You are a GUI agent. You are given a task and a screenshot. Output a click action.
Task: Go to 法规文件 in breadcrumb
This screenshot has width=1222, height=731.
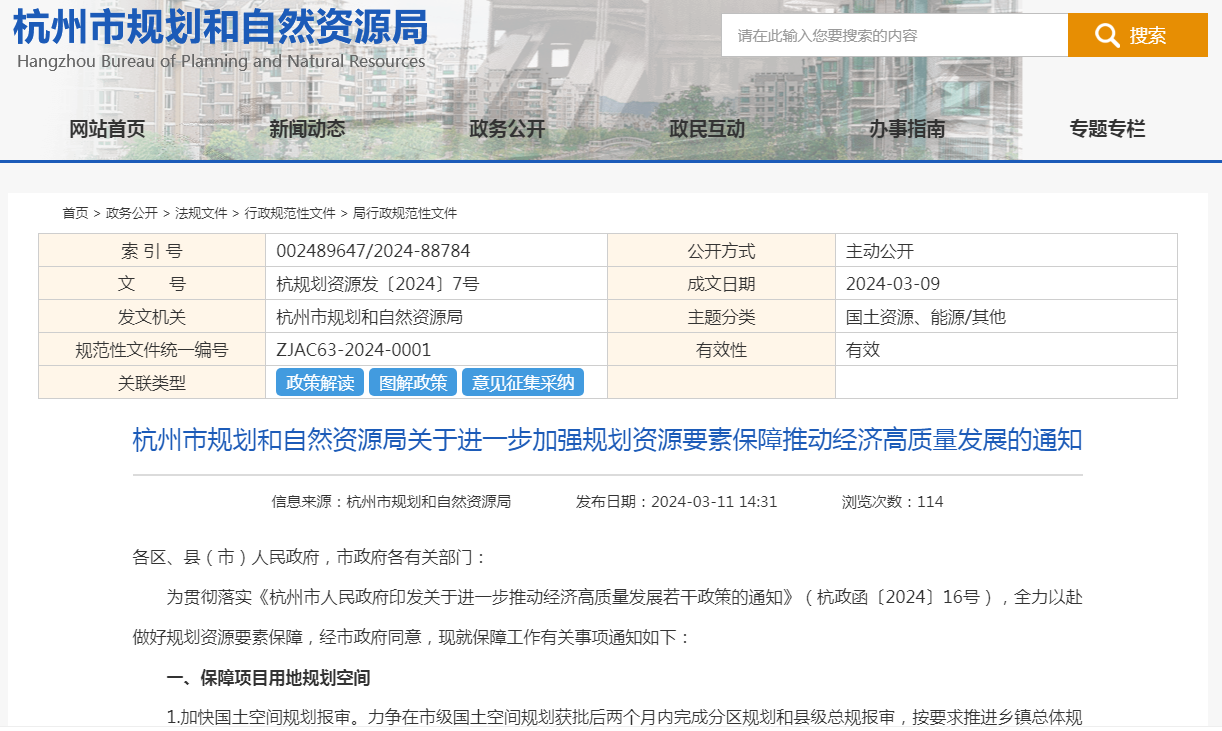(x=201, y=213)
